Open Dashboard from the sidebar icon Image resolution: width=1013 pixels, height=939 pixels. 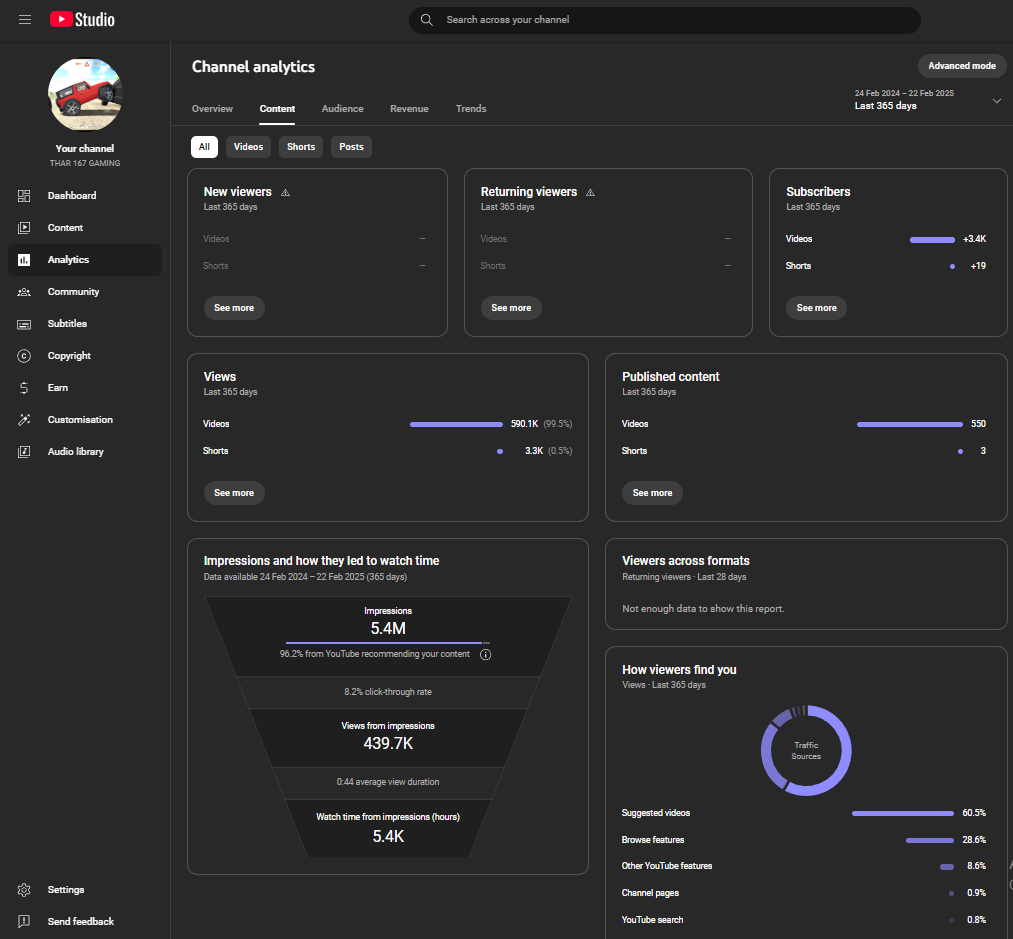tap(25, 196)
